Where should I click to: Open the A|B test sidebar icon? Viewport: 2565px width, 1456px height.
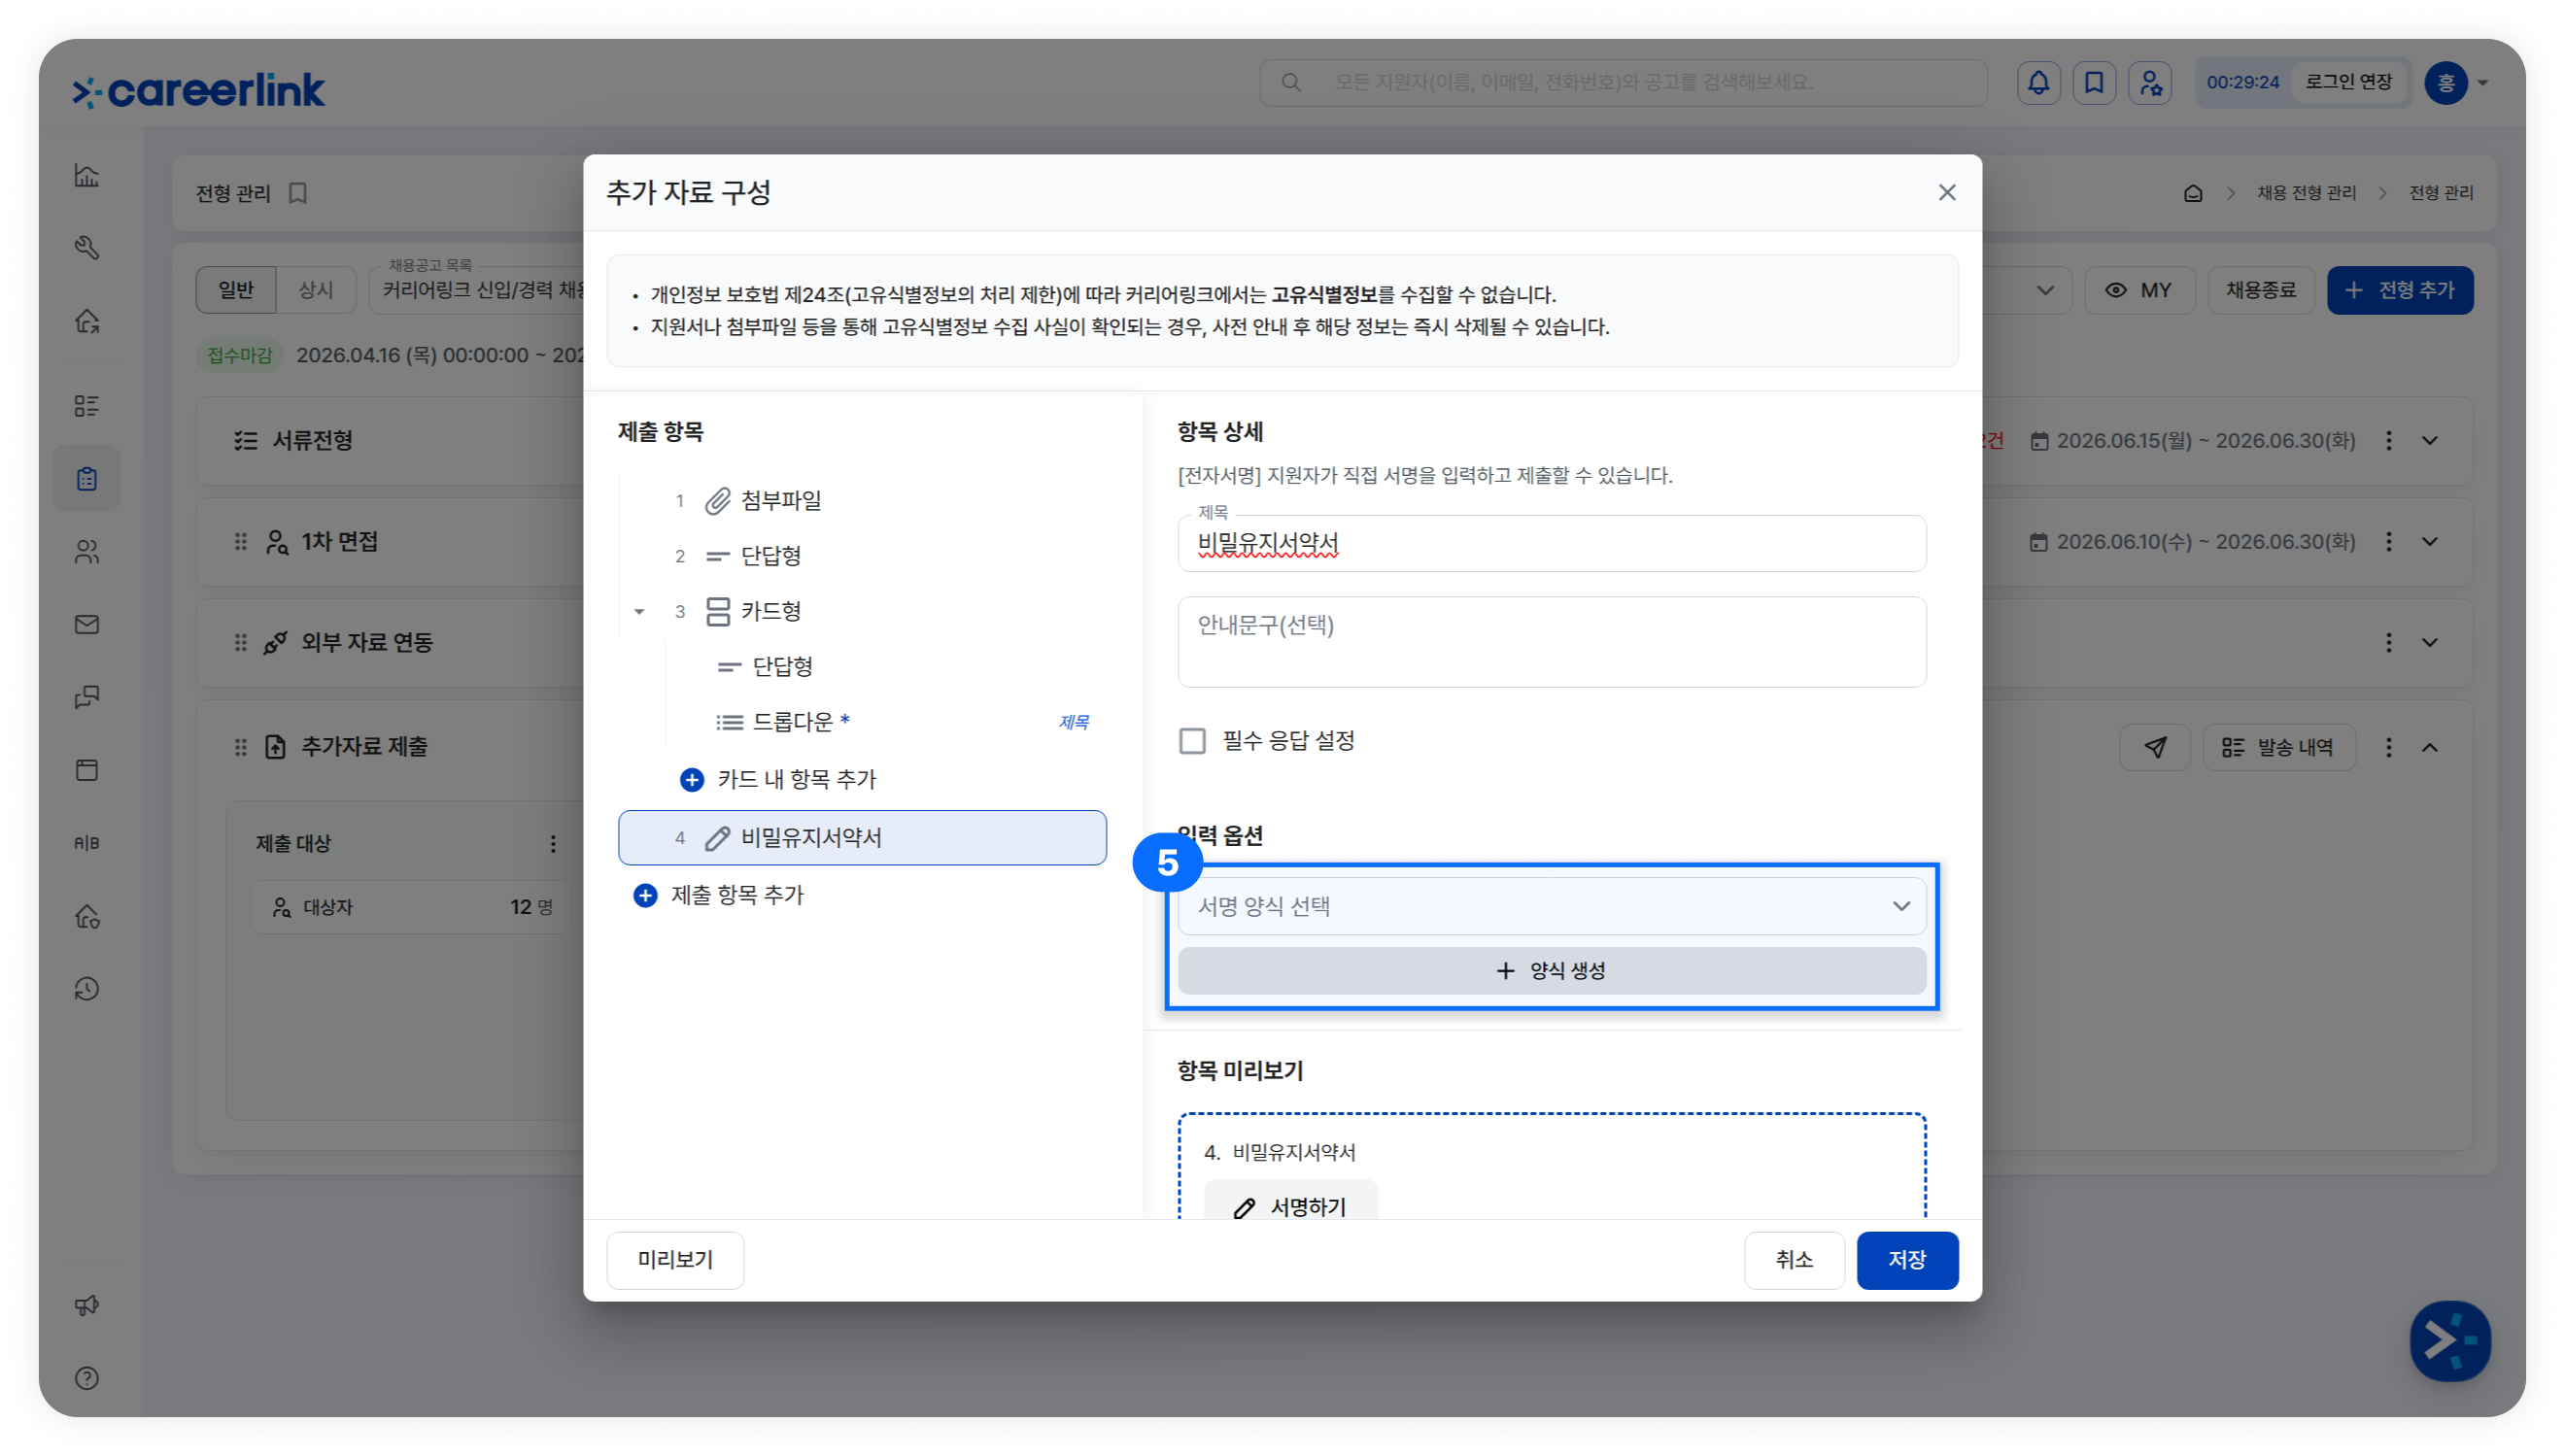pos(87,843)
